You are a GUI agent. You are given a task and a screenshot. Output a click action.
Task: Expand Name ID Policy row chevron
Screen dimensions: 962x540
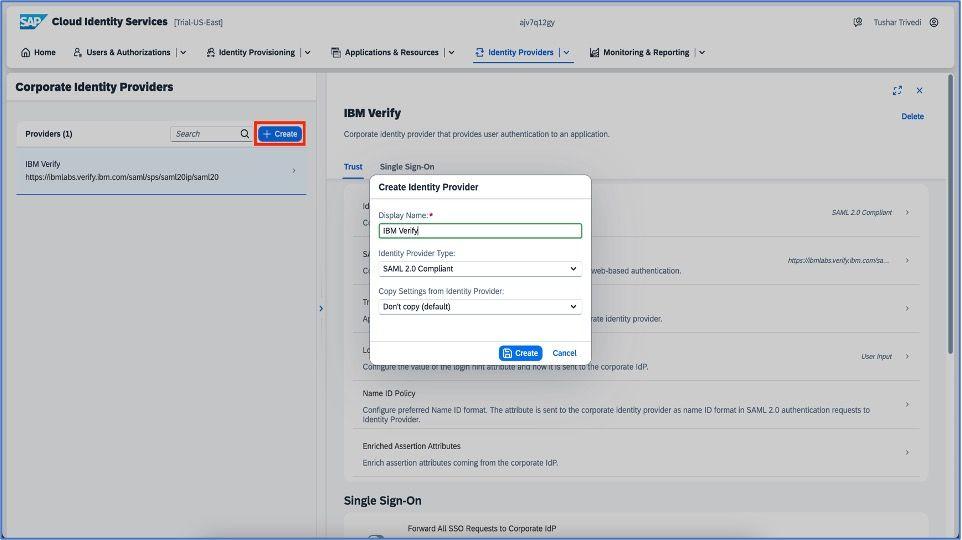907,404
